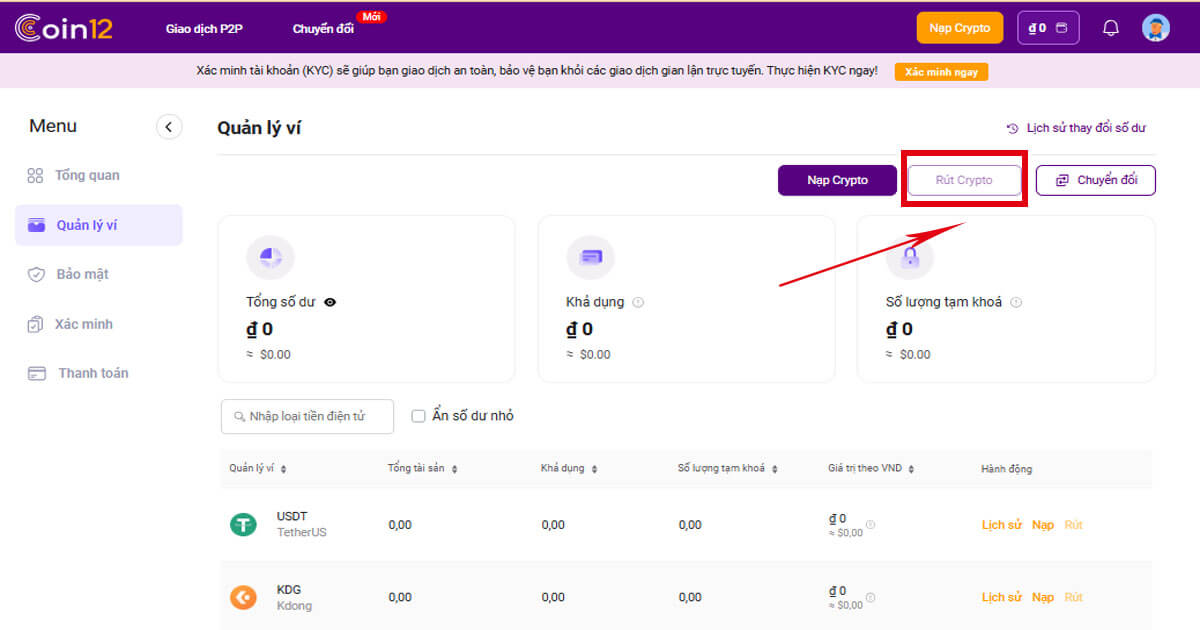1200x630 pixels.
Task: Collapse the Menu sidebar with chevron
Action: tap(169, 126)
